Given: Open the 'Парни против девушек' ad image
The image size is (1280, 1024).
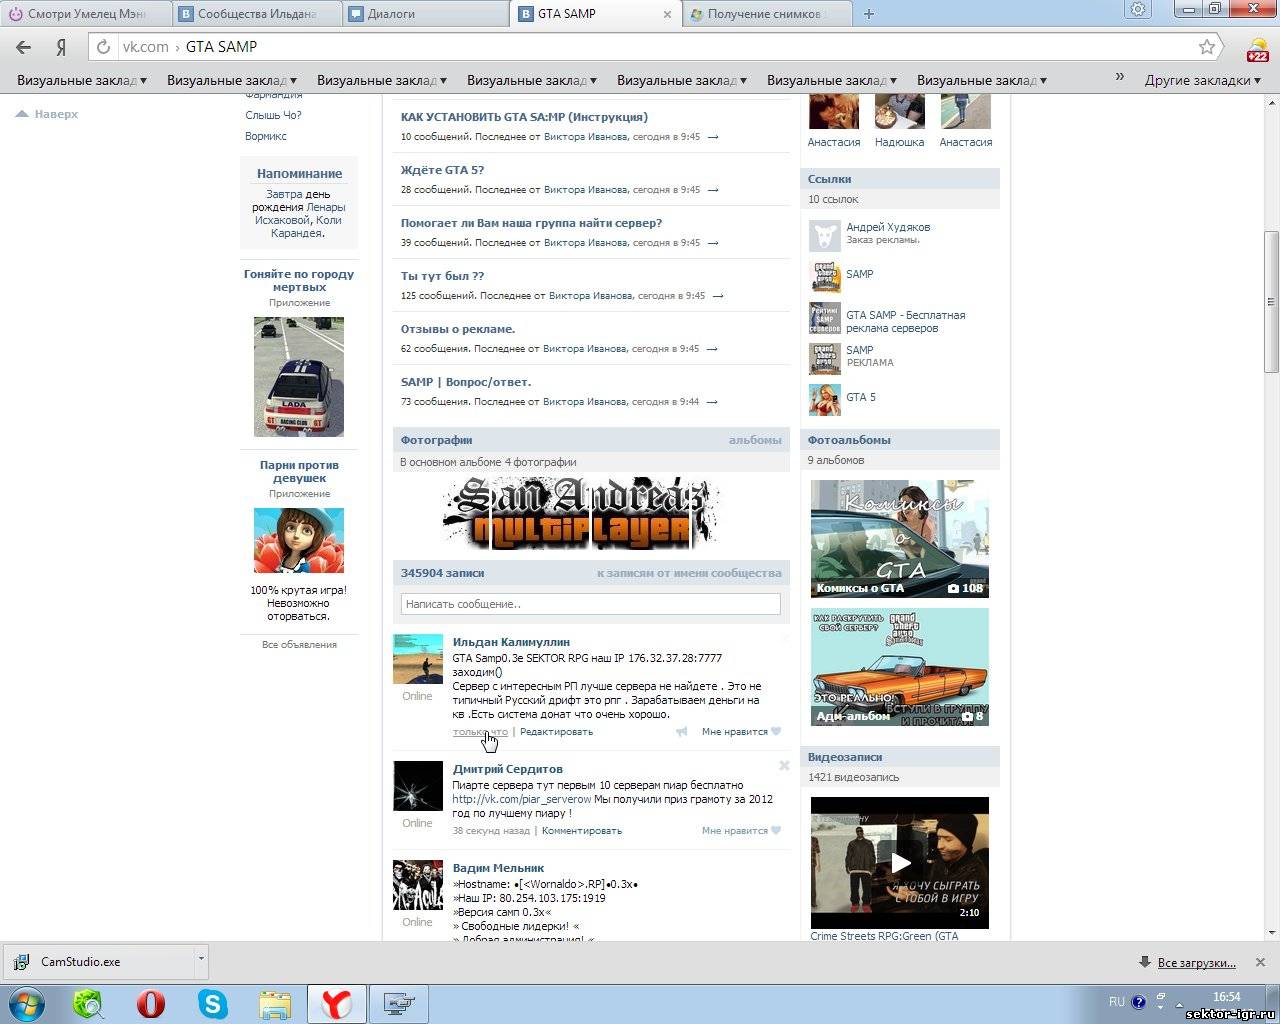Looking at the screenshot, I should (299, 540).
